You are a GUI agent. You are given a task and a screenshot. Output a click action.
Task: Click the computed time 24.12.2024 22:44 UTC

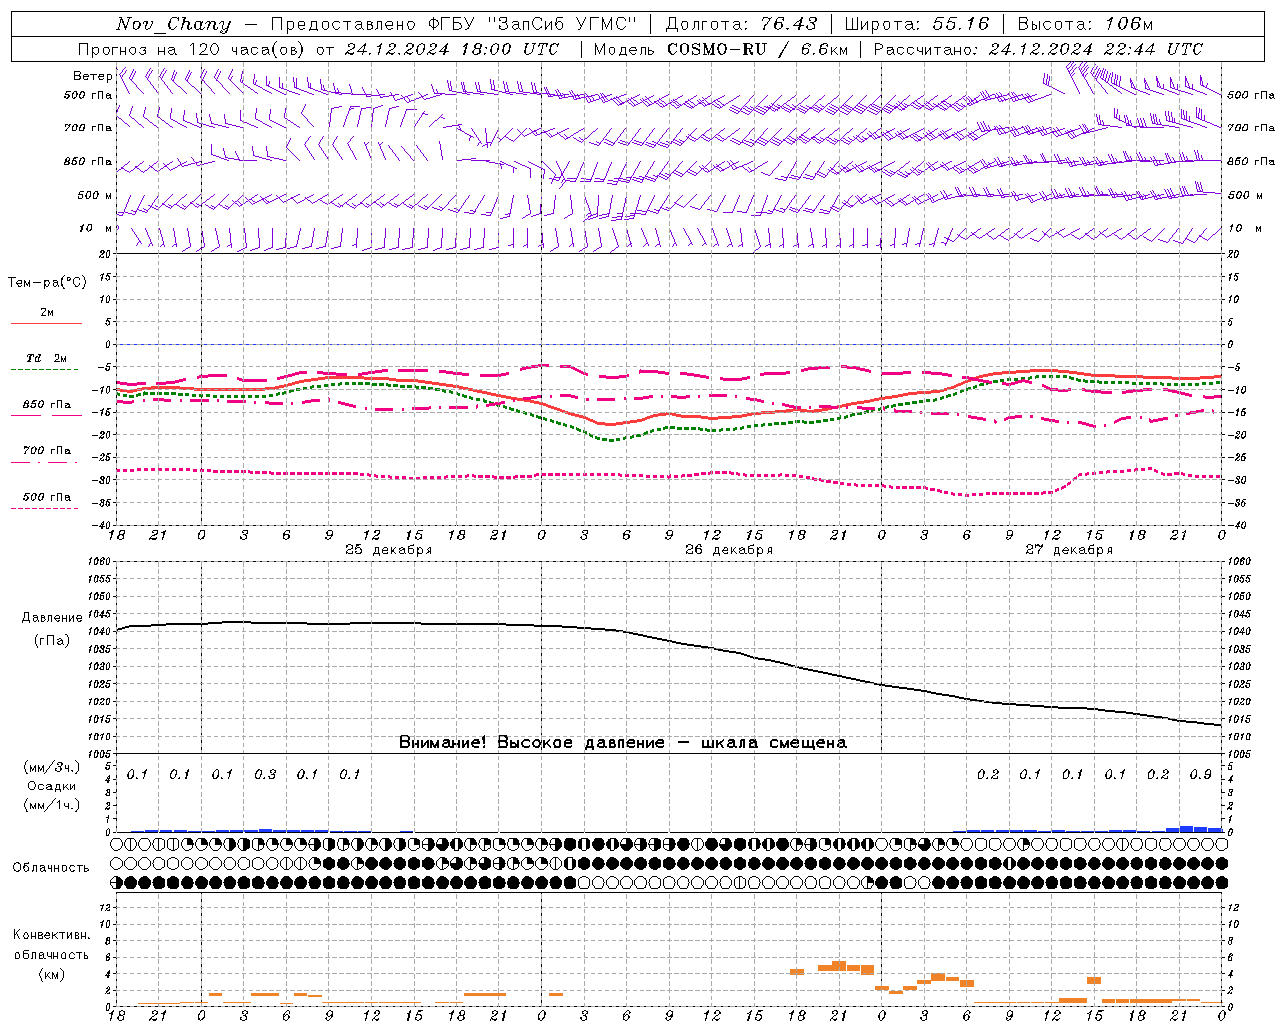[x=1095, y=49]
